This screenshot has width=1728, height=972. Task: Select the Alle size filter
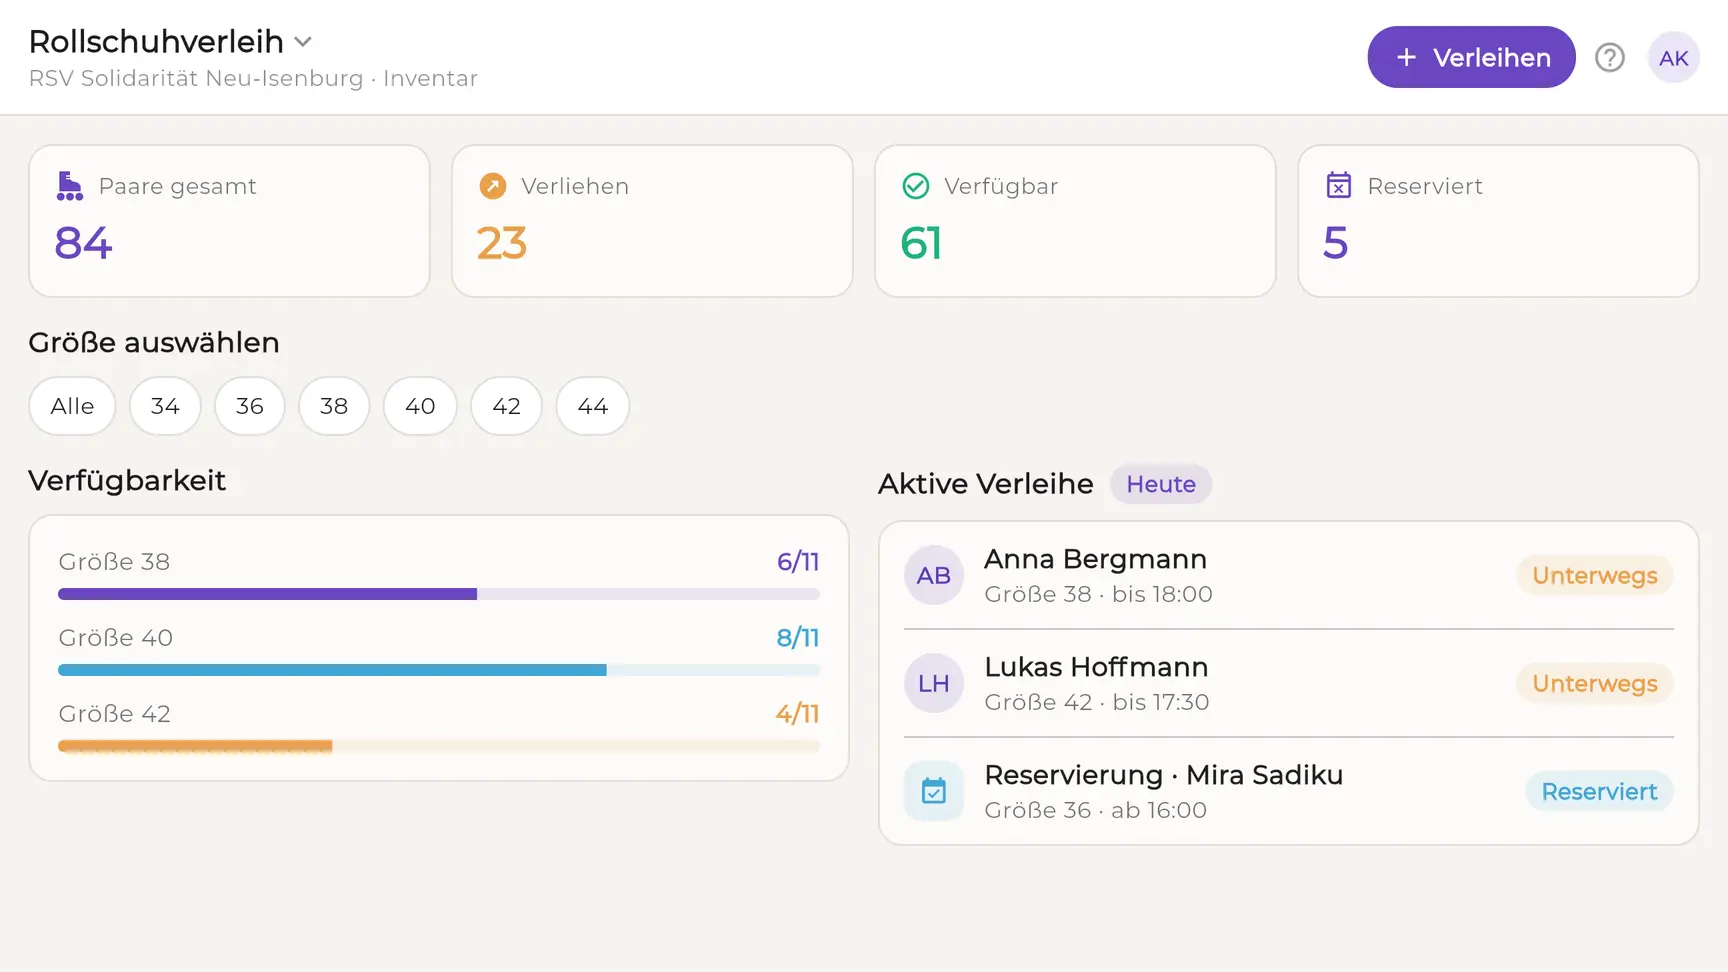pos(72,406)
